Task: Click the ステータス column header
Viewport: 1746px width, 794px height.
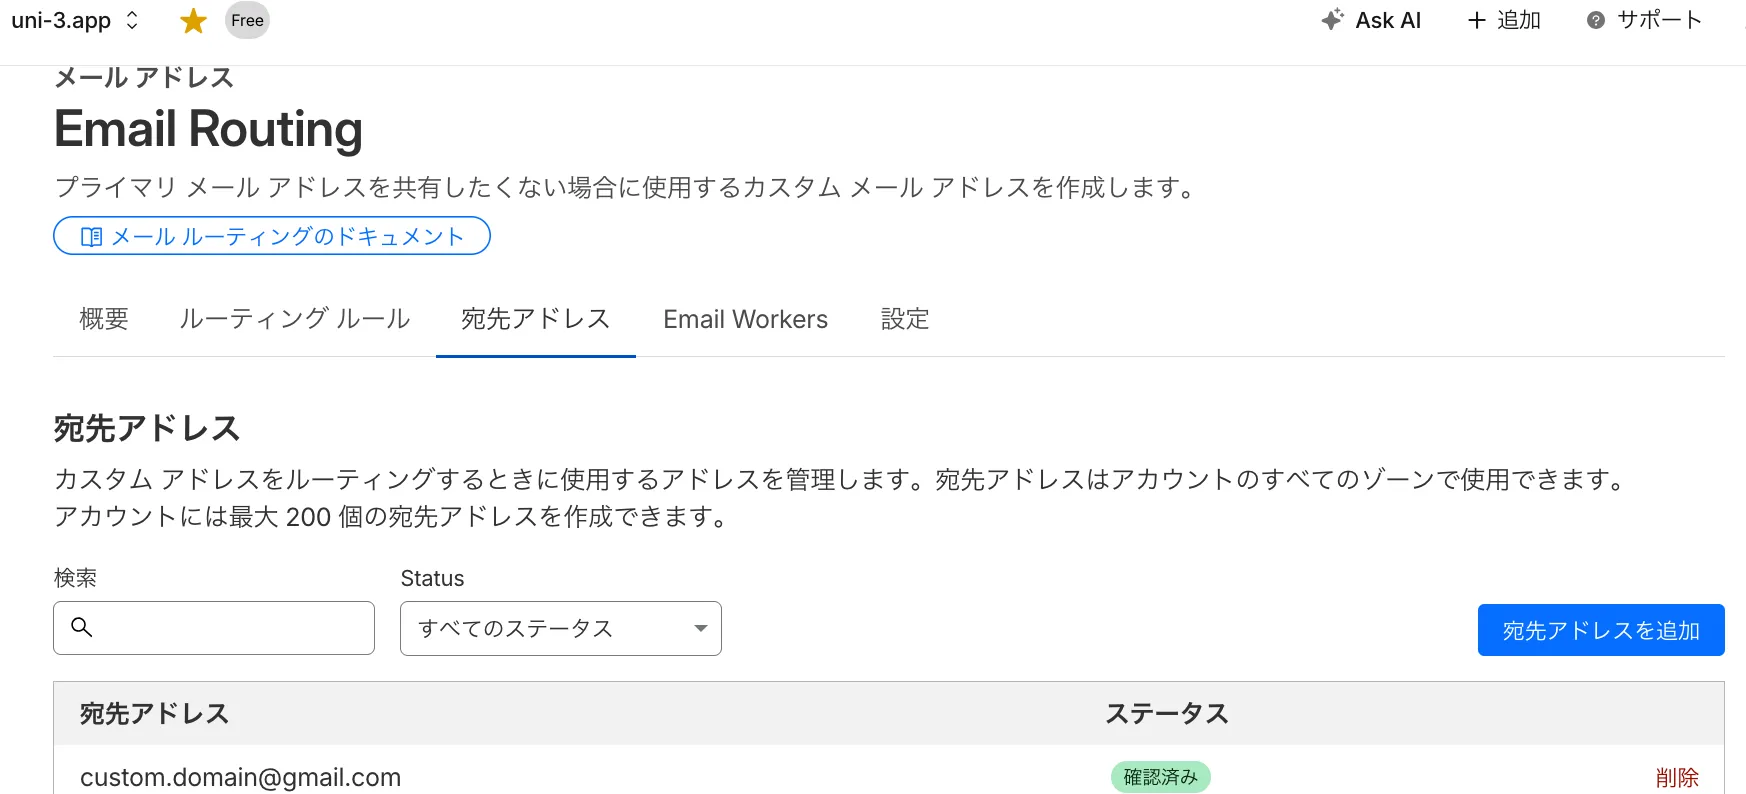Action: [x=1167, y=713]
